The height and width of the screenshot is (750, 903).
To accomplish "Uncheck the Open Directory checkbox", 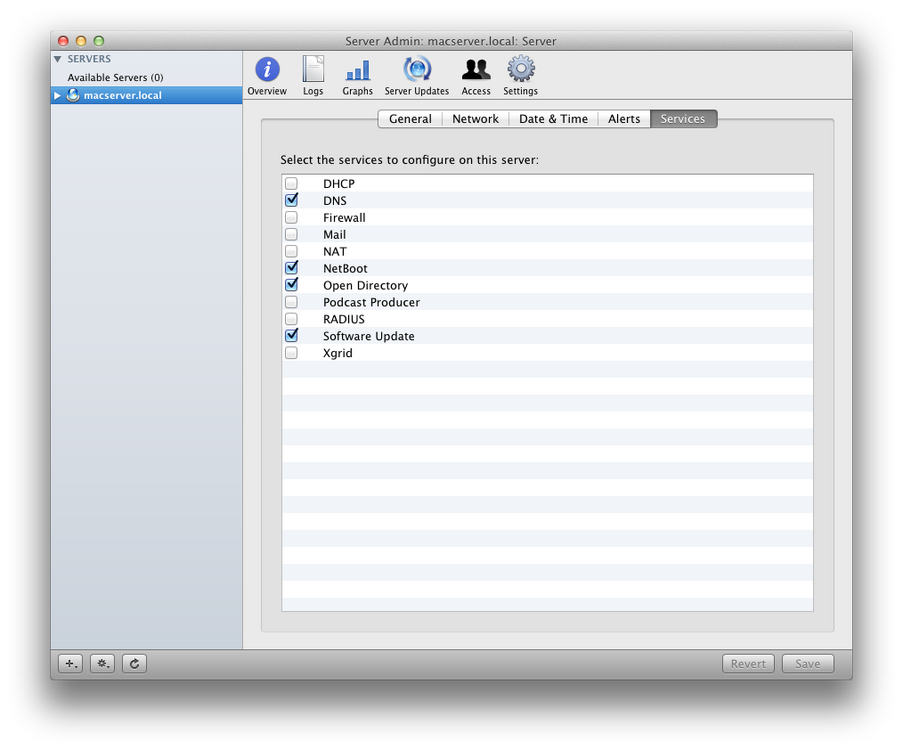I will tap(291, 285).
